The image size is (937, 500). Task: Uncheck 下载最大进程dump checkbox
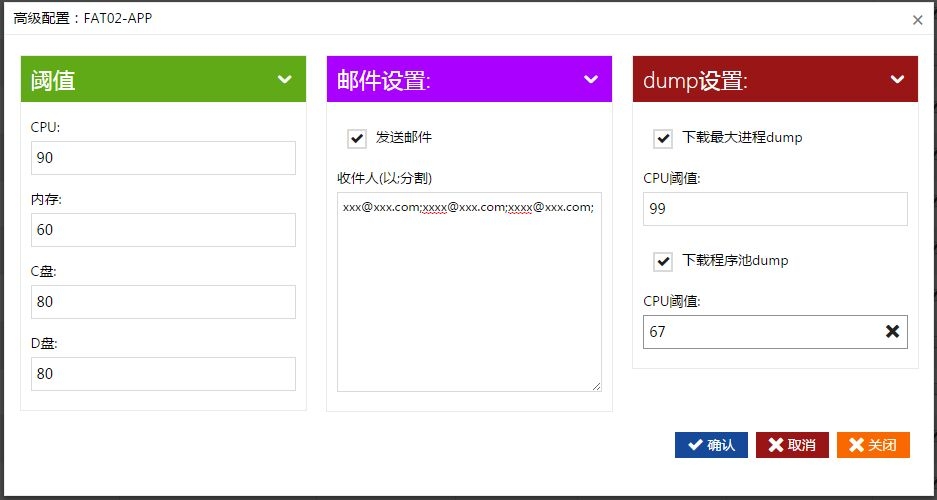[x=663, y=139]
